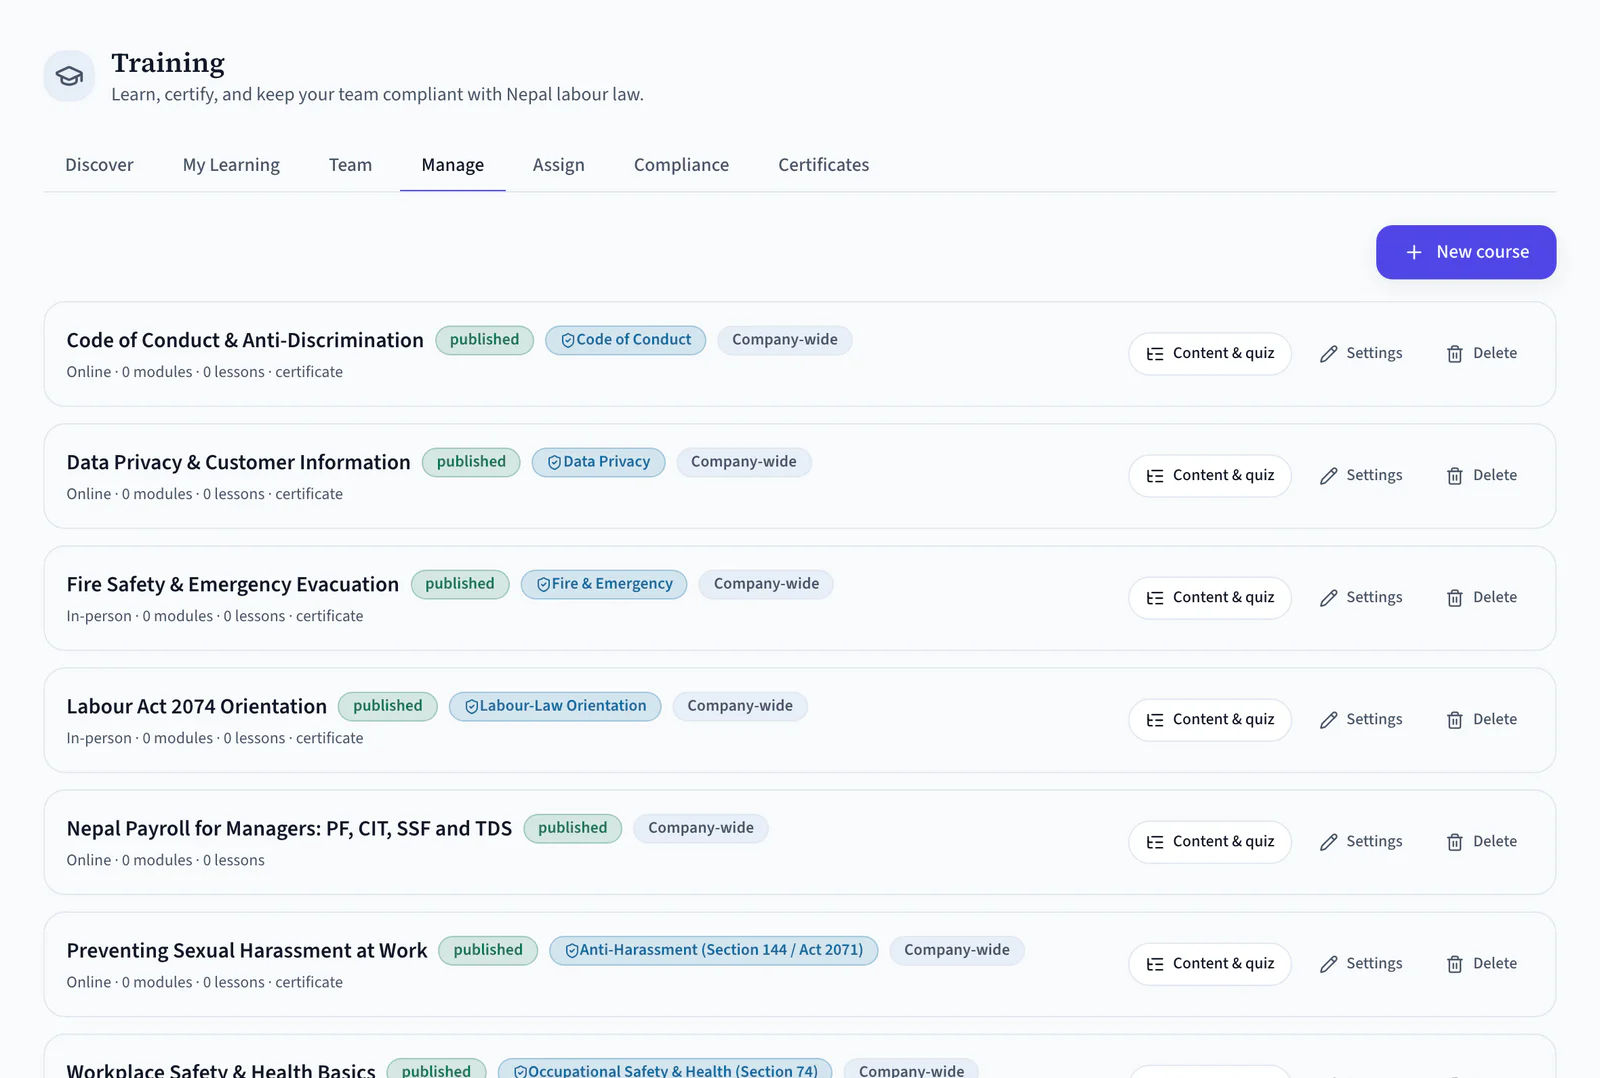Viewport: 1600px width, 1078px height.
Task: Switch to the Certificates tab
Action: coord(824,165)
